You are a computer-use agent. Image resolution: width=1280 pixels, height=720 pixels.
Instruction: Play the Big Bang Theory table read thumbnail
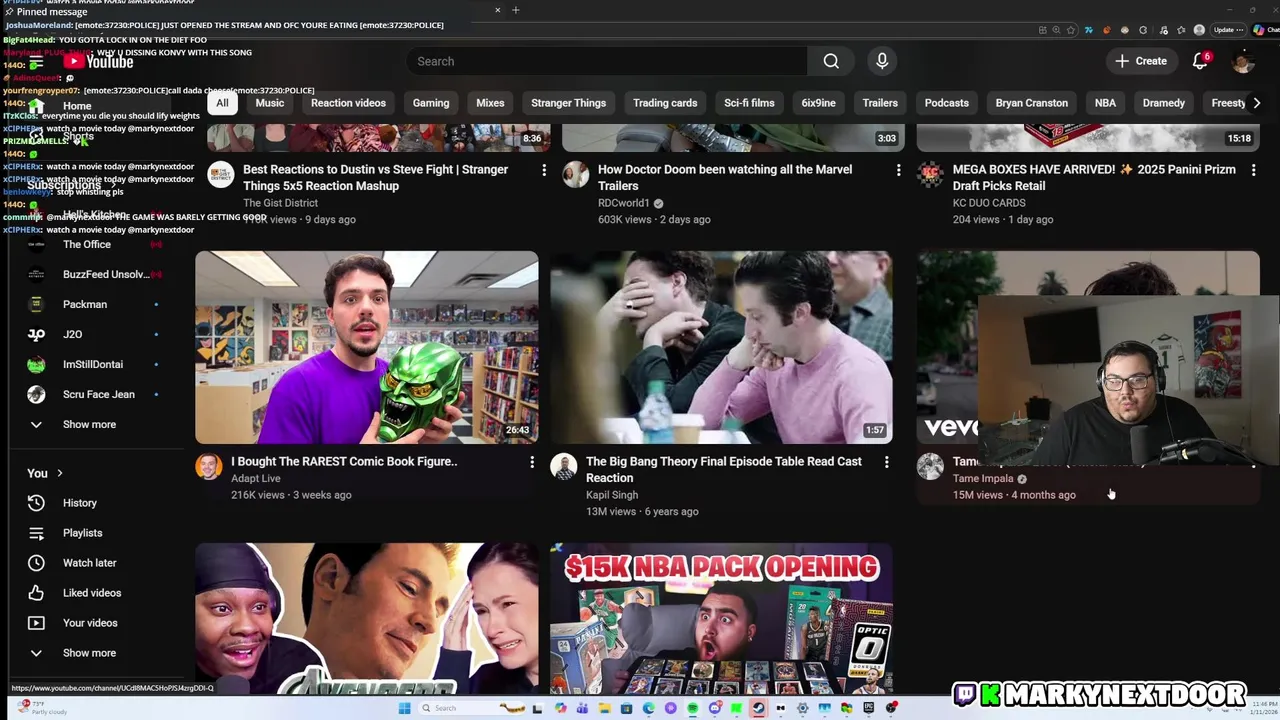[x=721, y=347]
